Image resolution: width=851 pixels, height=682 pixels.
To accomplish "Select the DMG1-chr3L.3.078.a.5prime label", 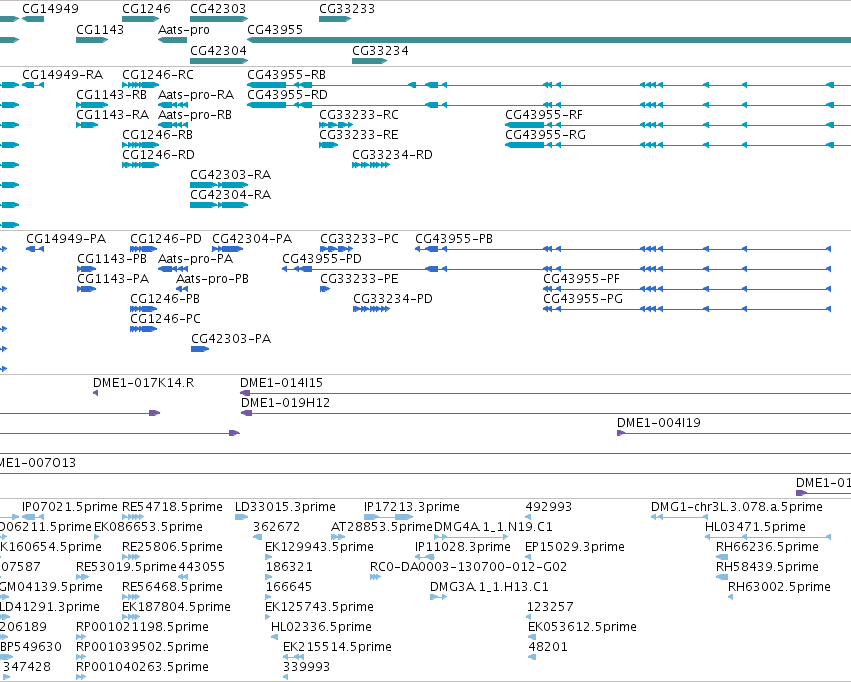I will 736,507.
